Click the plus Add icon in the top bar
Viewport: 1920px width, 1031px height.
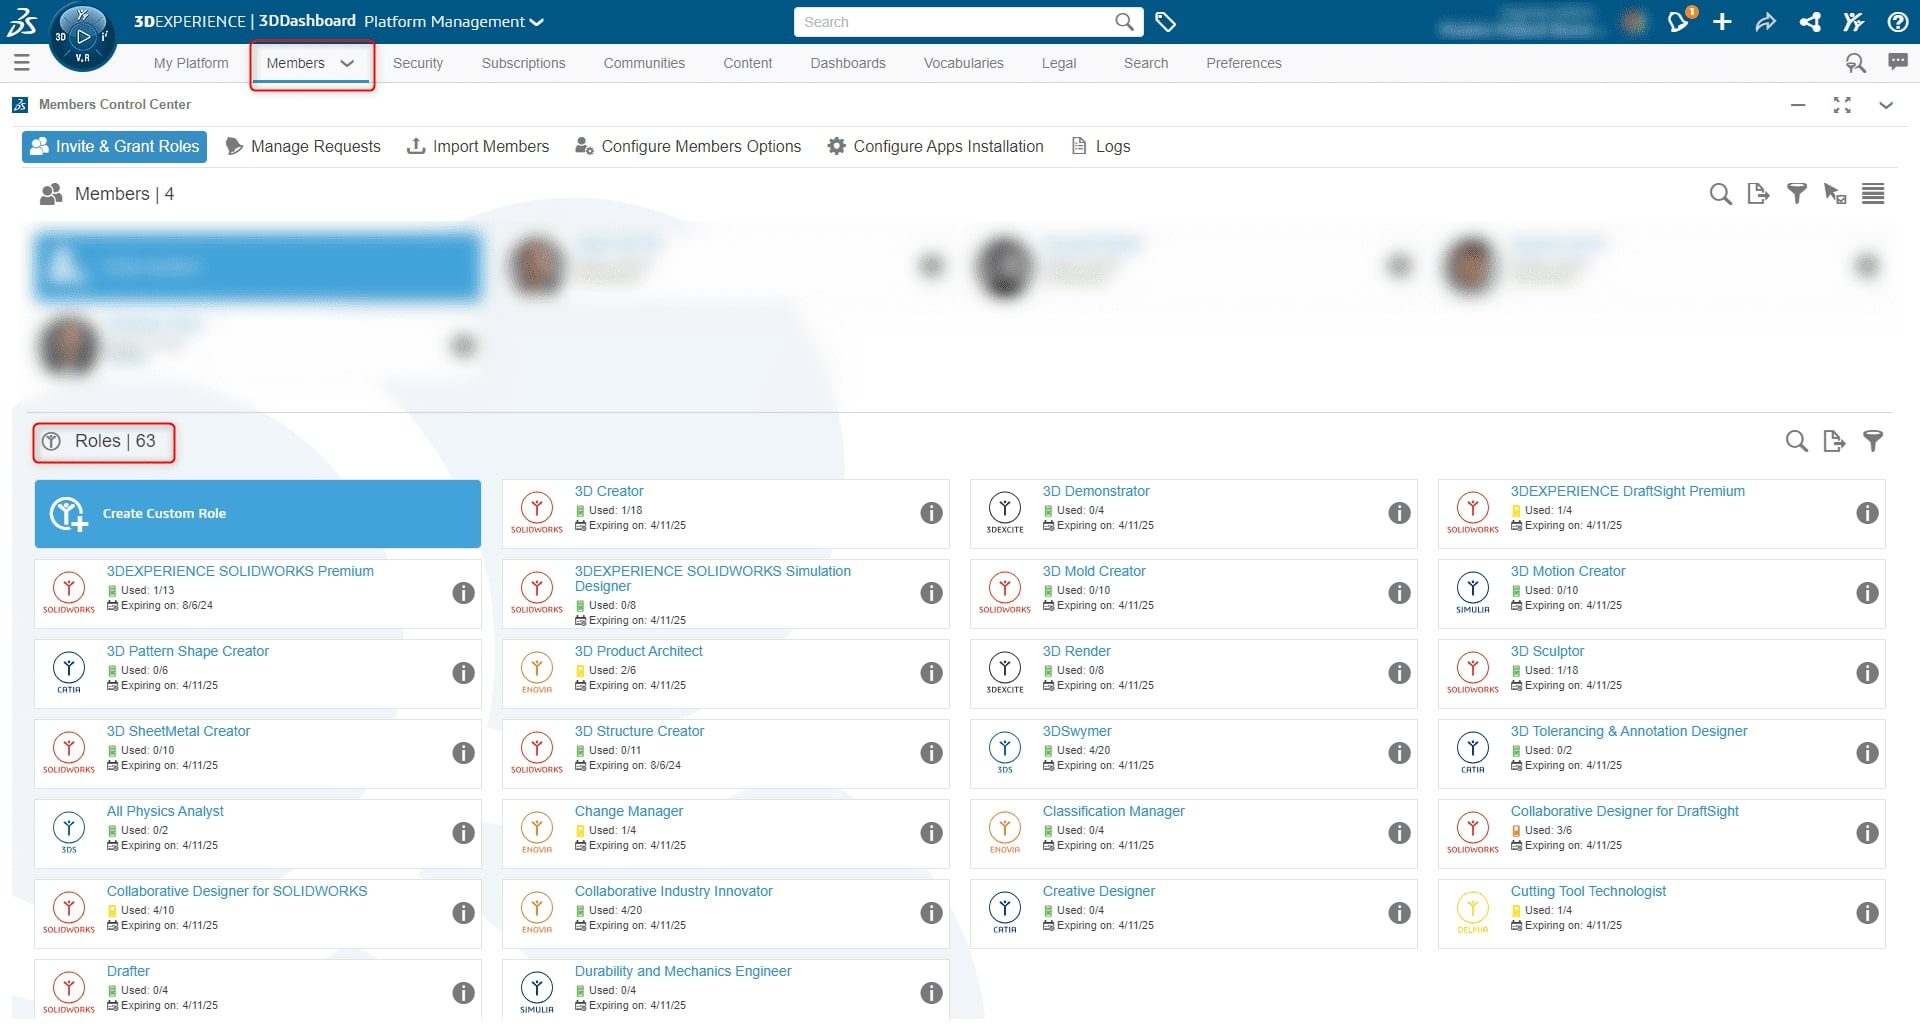(x=1722, y=22)
